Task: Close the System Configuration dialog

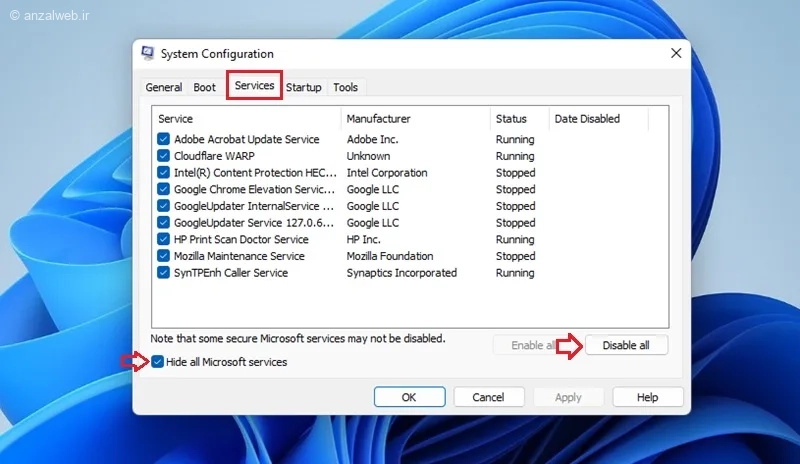Action: (x=676, y=53)
